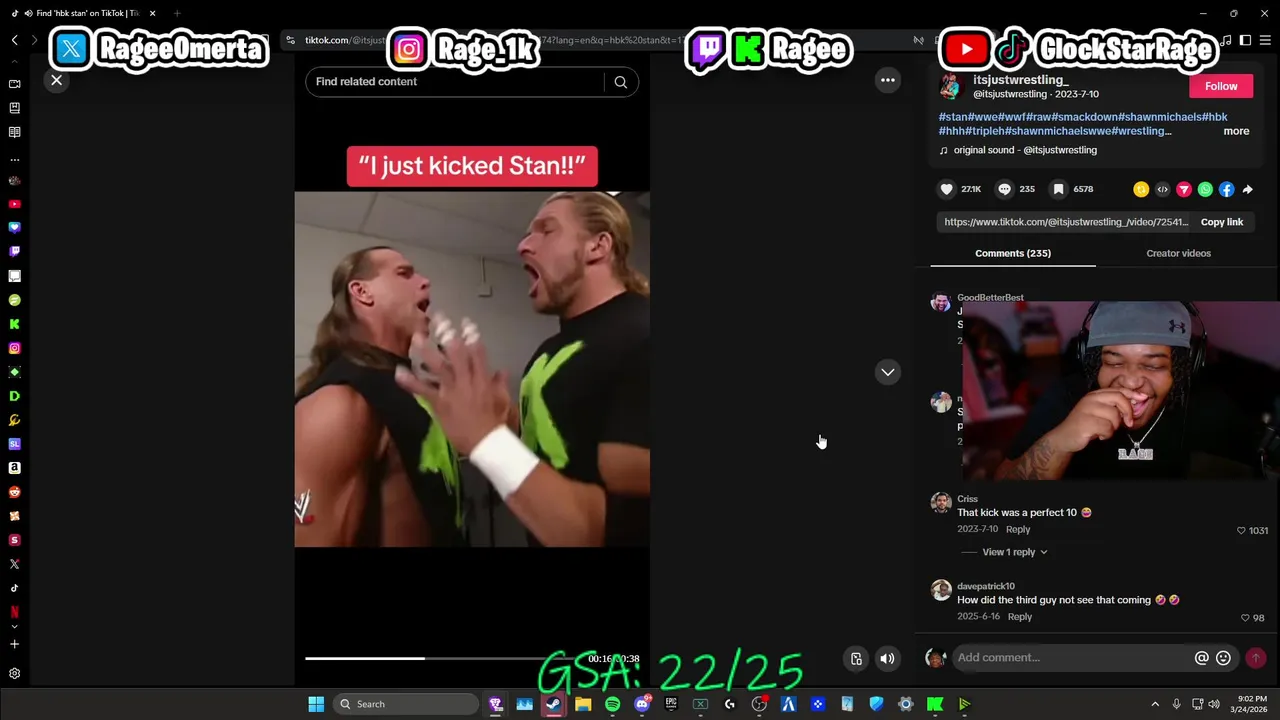Open Criss commenter's profile name
The image size is (1280, 720).
pos(967,499)
